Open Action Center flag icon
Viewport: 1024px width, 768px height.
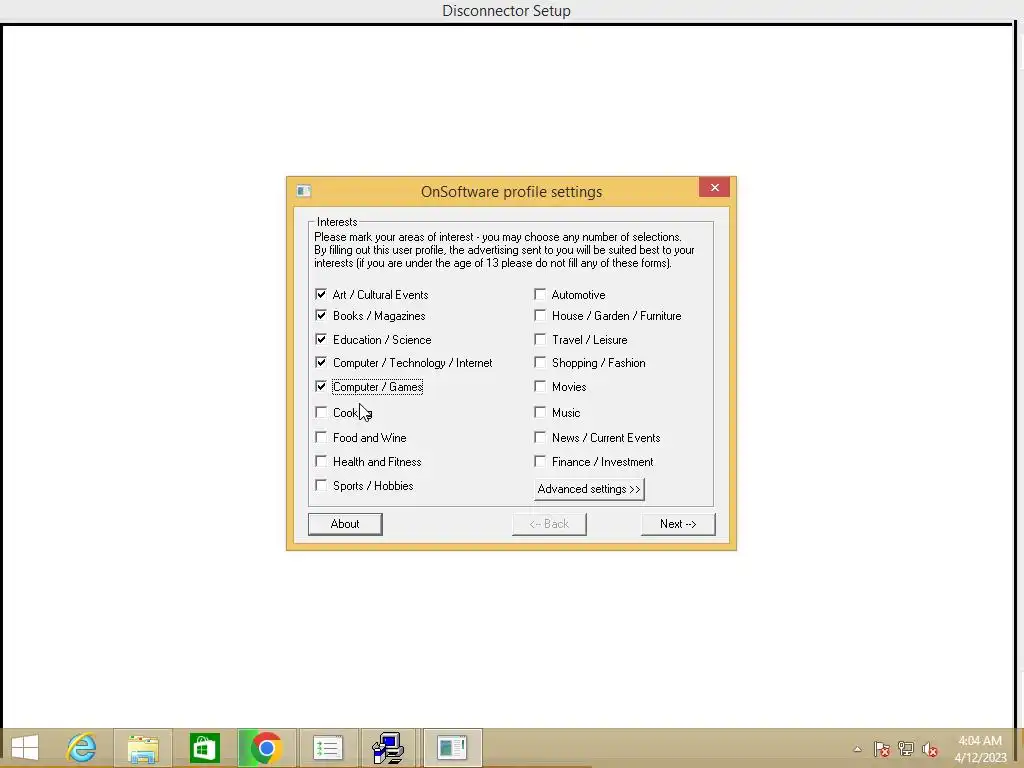(x=882, y=748)
